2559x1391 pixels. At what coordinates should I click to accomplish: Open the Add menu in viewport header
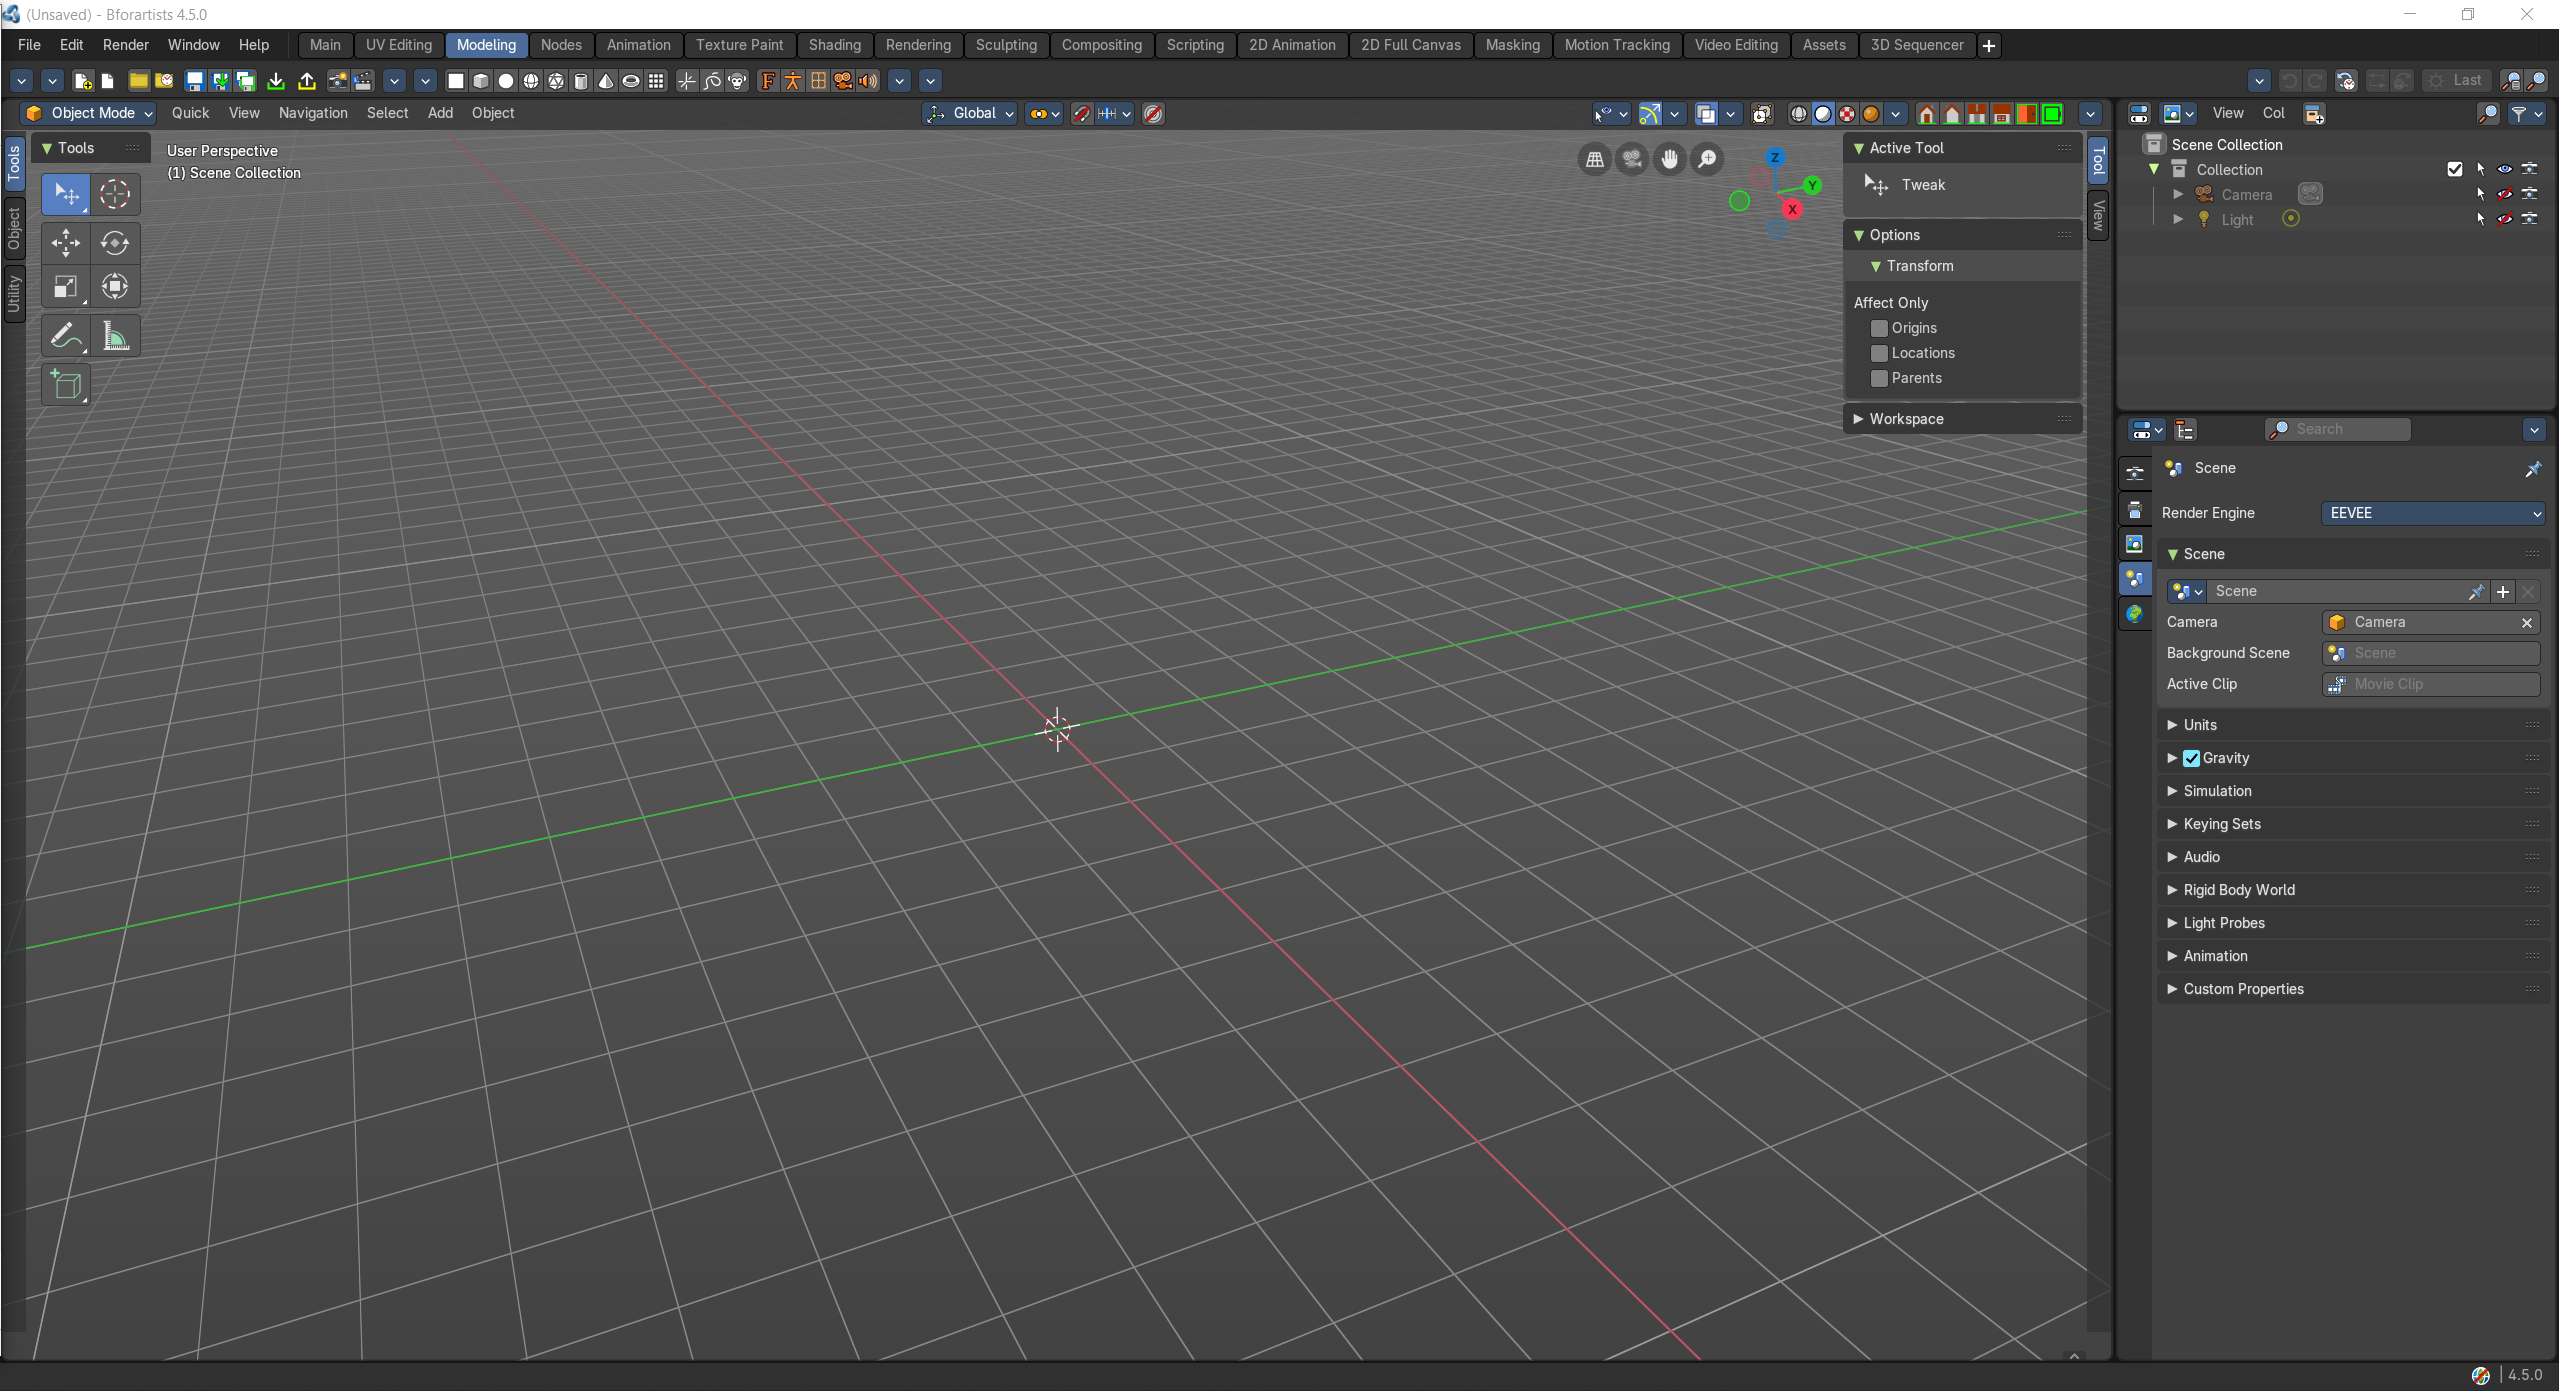(x=440, y=113)
